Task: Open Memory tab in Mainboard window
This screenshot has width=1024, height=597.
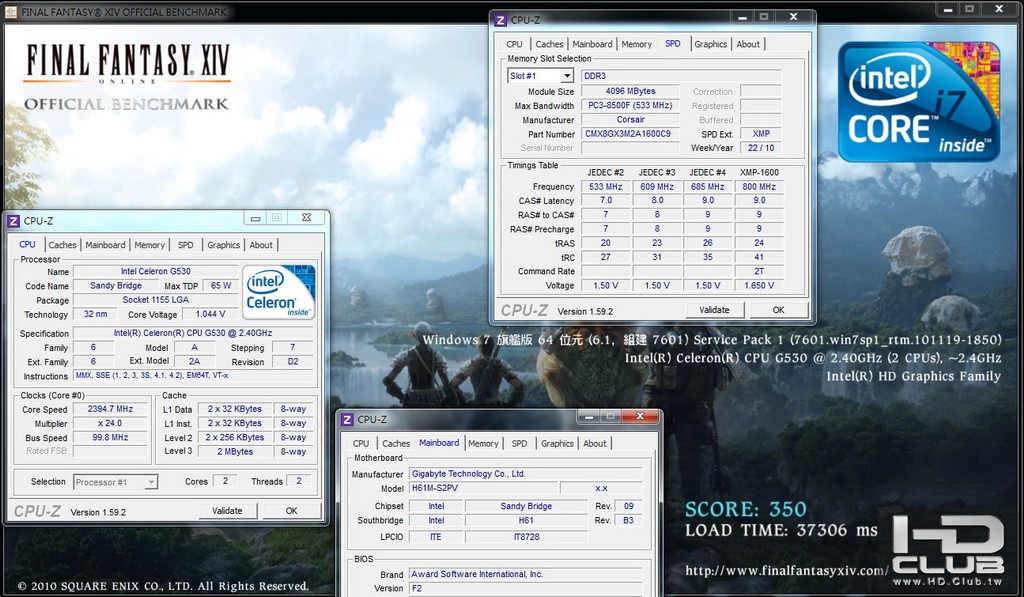Action: (x=483, y=444)
